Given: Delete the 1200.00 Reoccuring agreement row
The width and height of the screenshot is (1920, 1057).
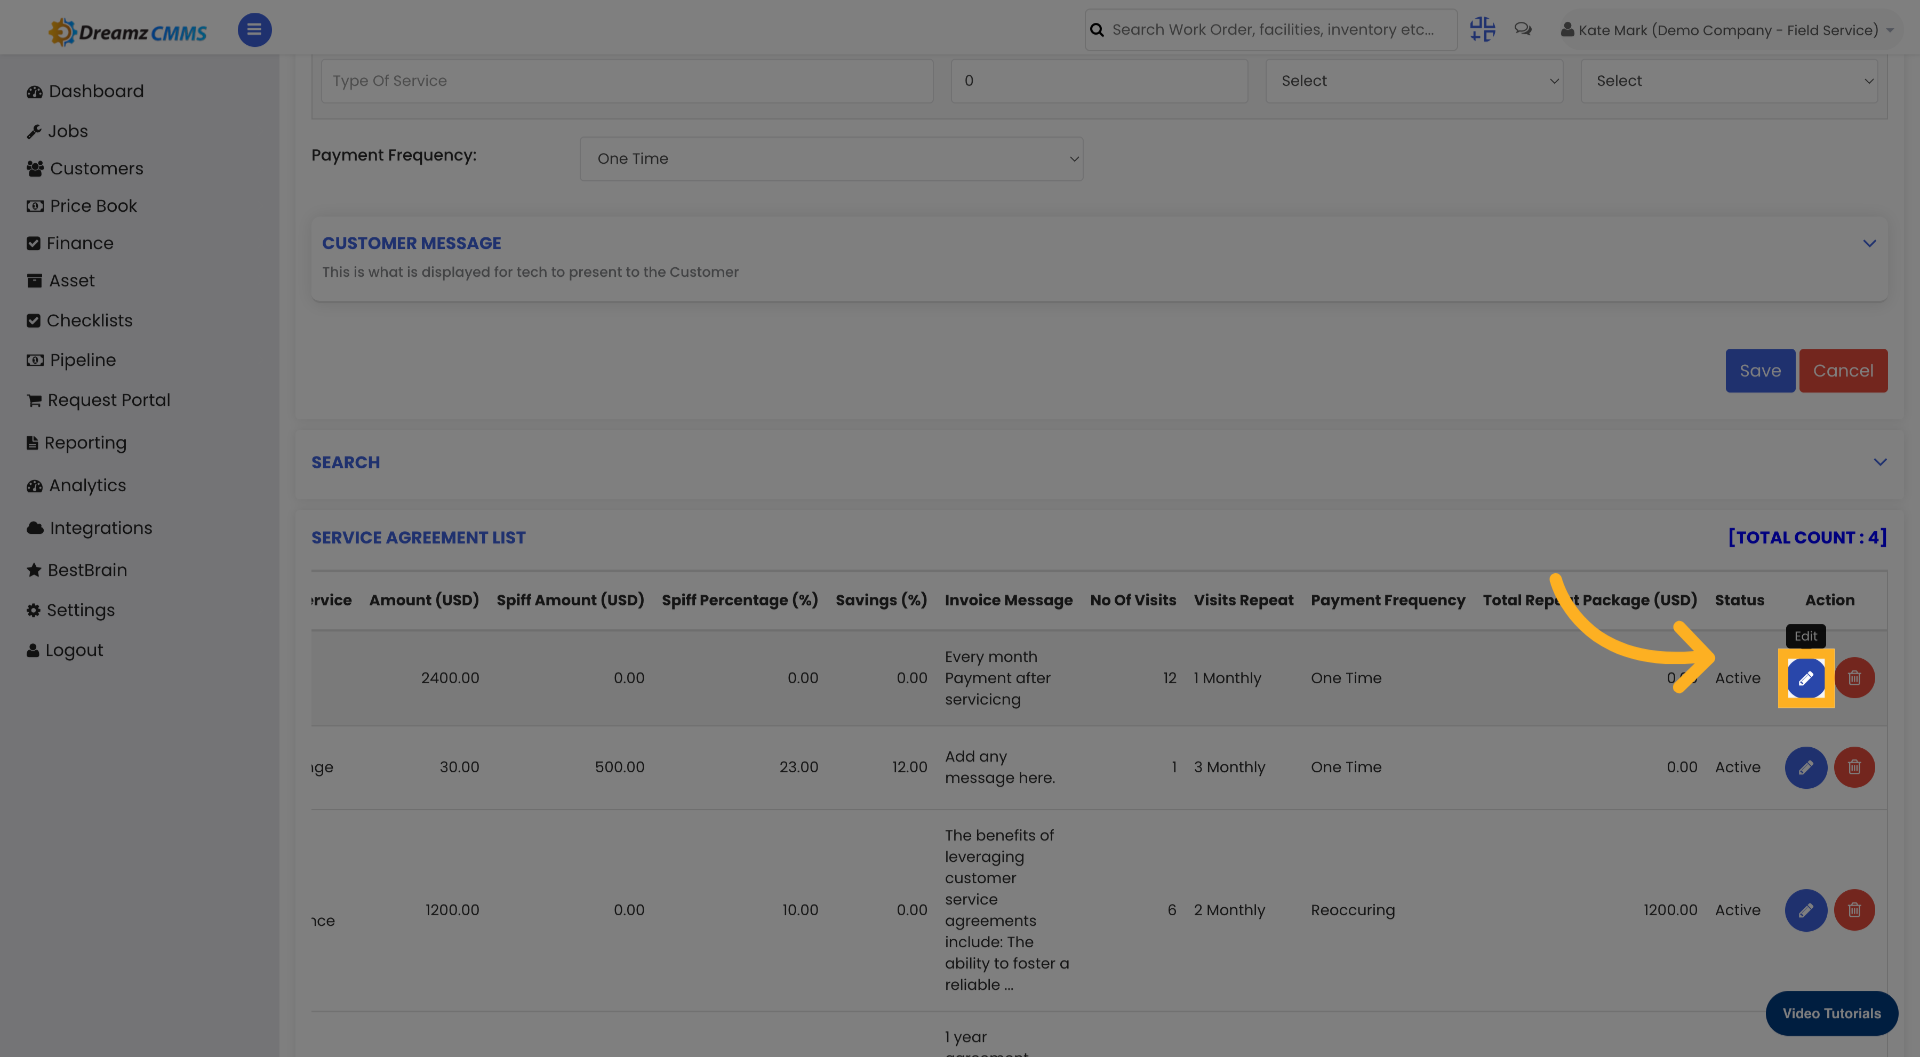Looking at the screenshot, I should coord(1854,910).
